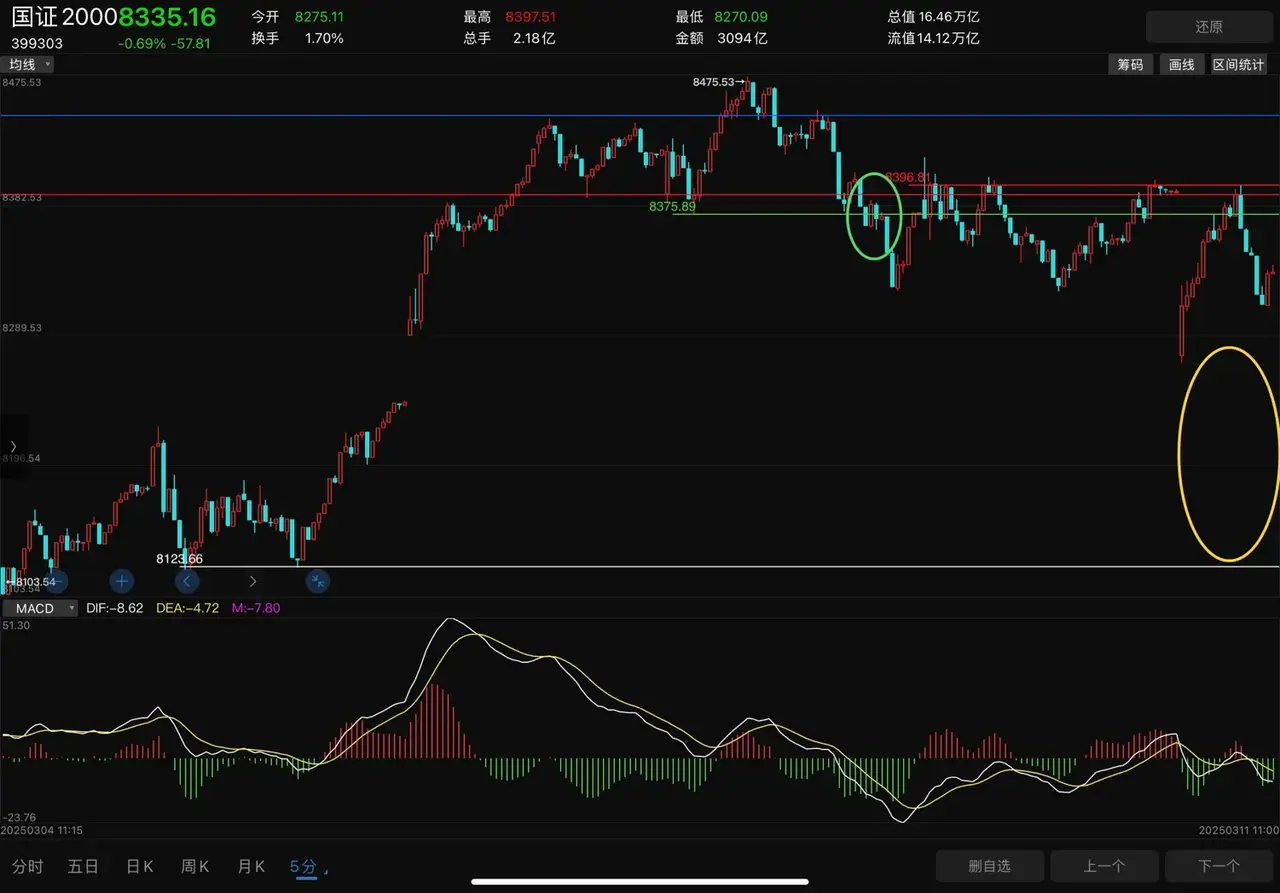Switch to the 五日 tab
This screenshot has width=1280, height=893.
coord(83,866)
